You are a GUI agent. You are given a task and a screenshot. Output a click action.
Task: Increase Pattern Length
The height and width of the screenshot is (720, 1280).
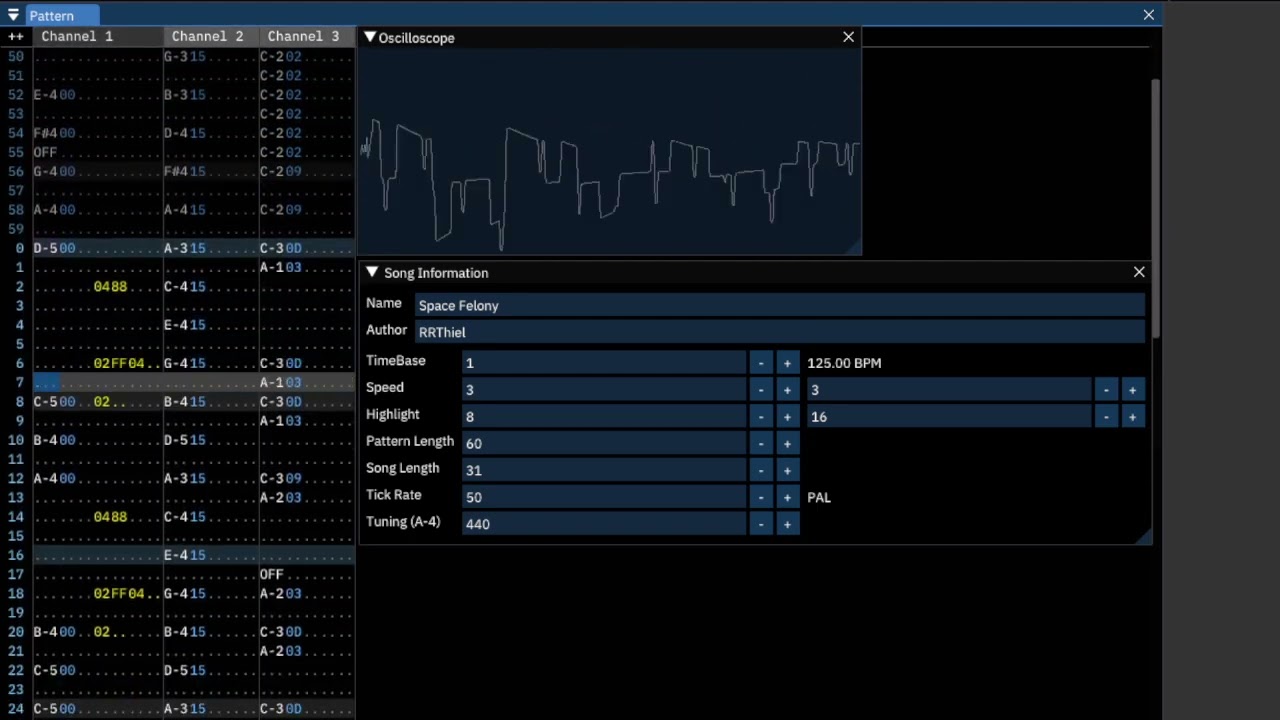coord(787,443)
